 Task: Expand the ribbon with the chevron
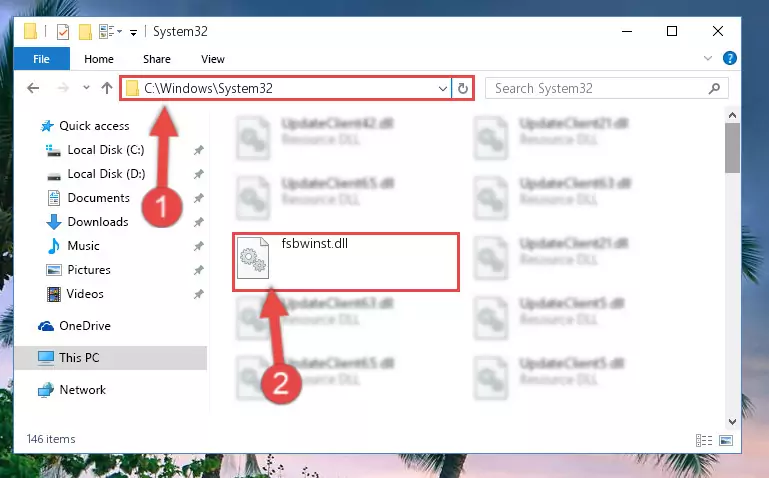point(708,58)
